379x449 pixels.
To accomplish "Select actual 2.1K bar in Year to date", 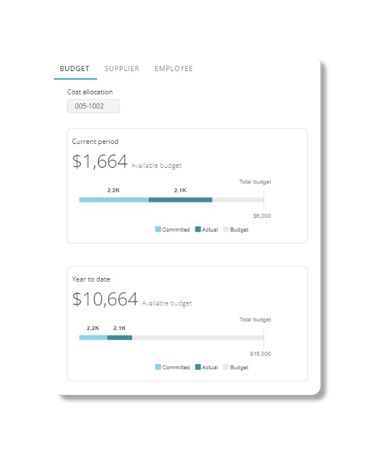I will (x=120, y=337).
